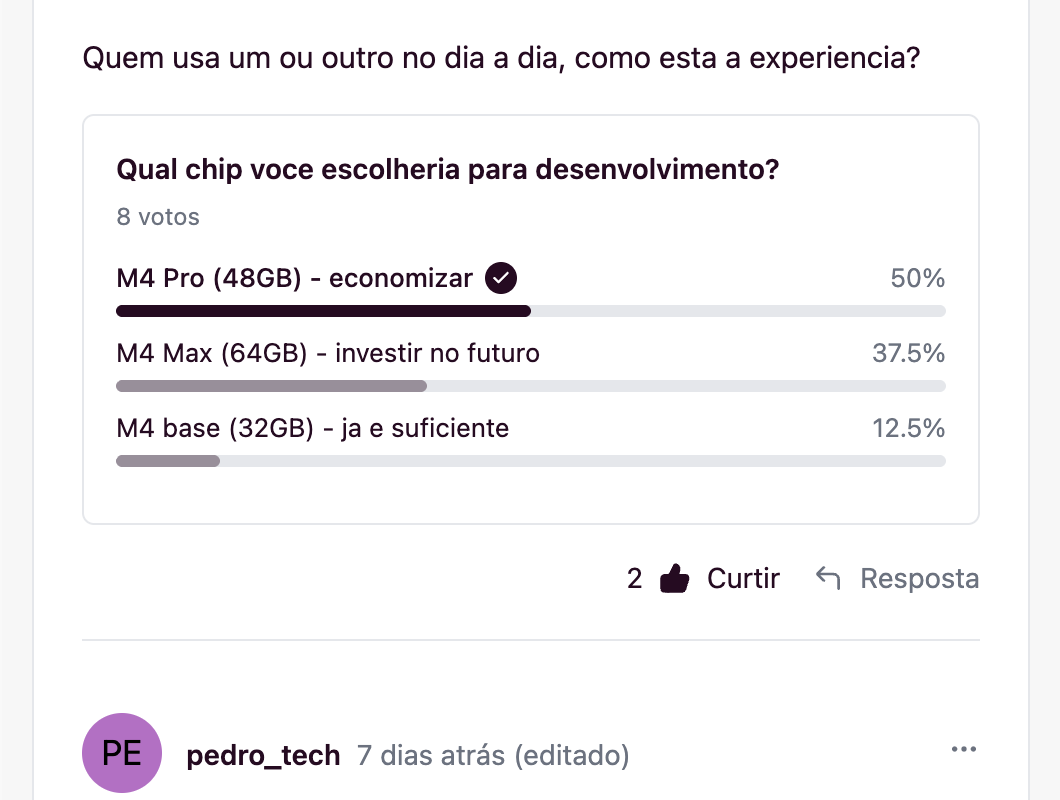Open the pedro_tech profile link
The height and width of the screenshot is (800, 1060).
click(x=264, y=755)
